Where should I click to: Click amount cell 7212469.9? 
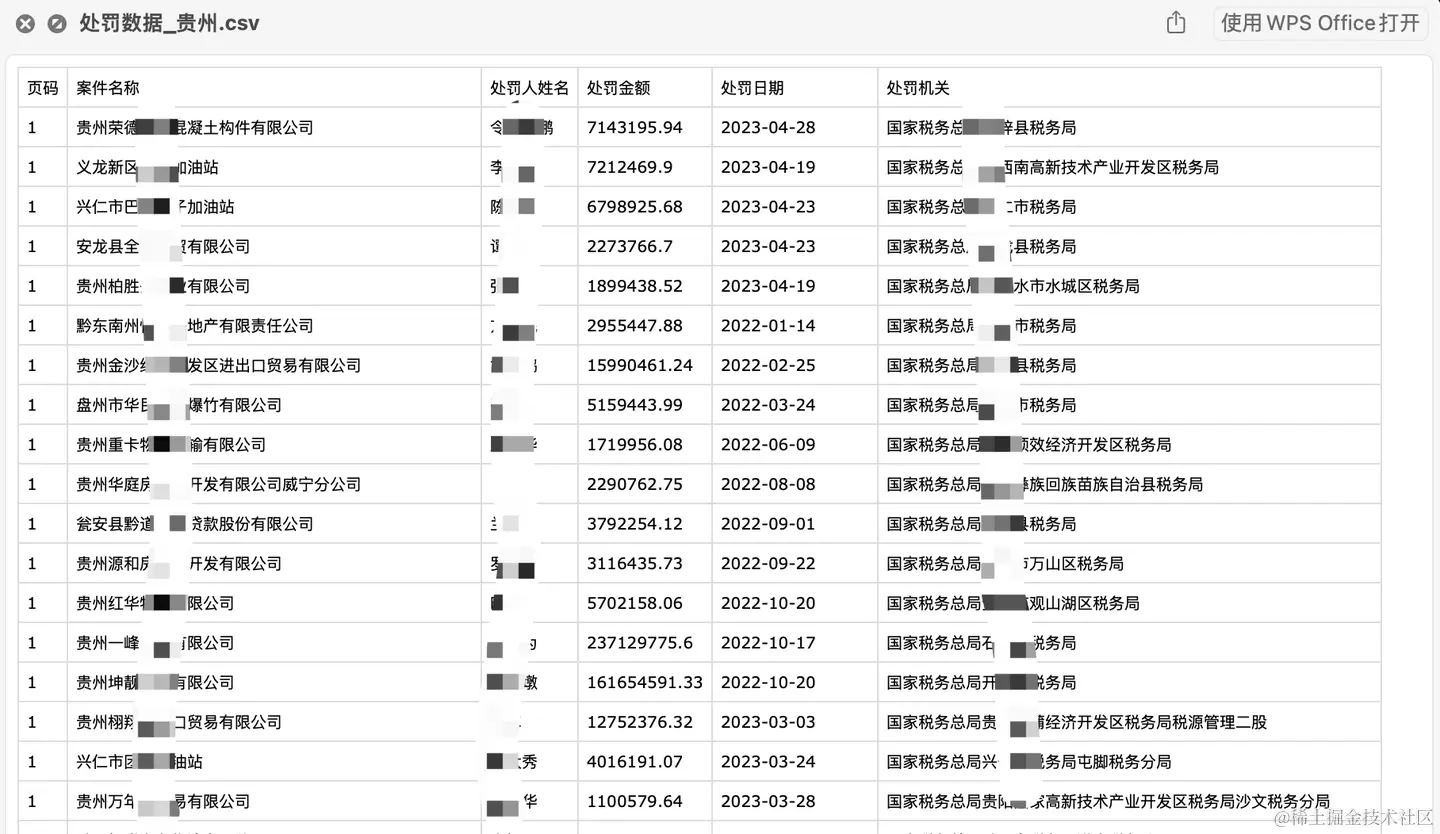(645, 167)
